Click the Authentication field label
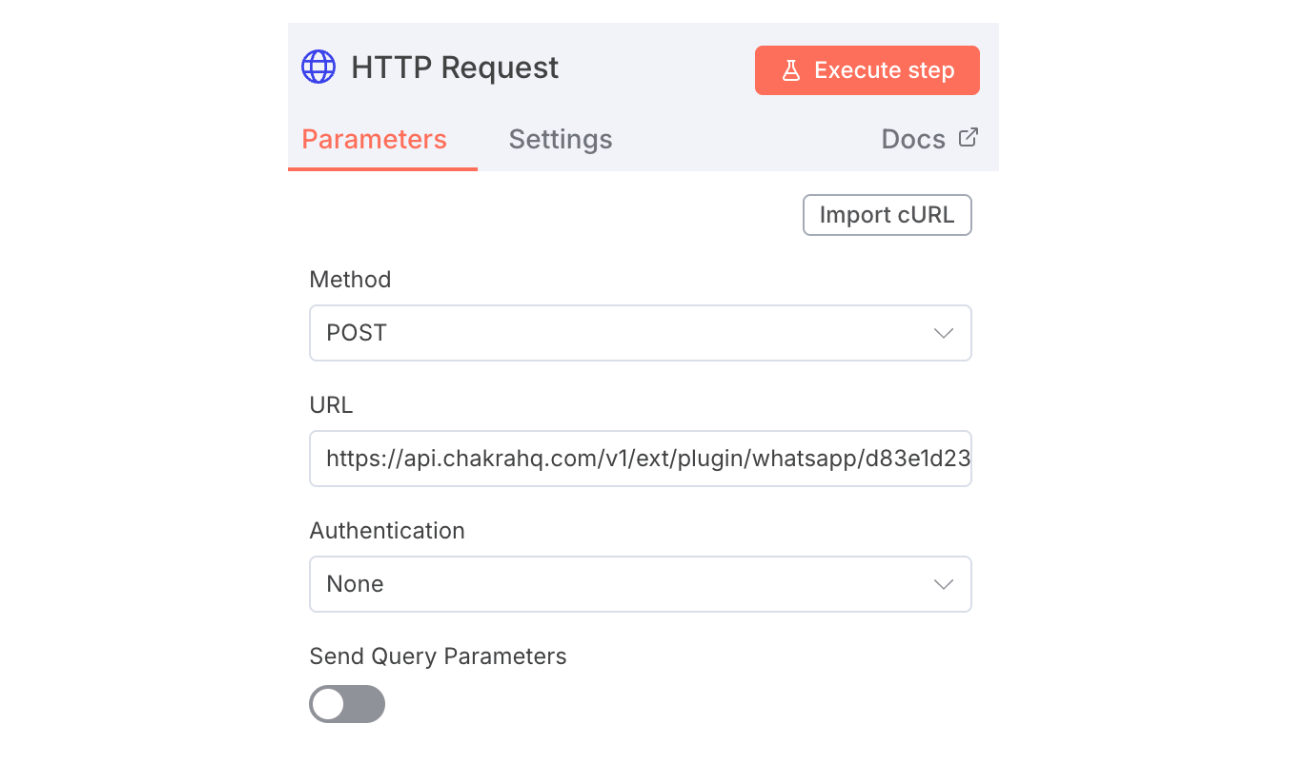The width and height of the screenshot is (1292, 758). coord(387,531)
